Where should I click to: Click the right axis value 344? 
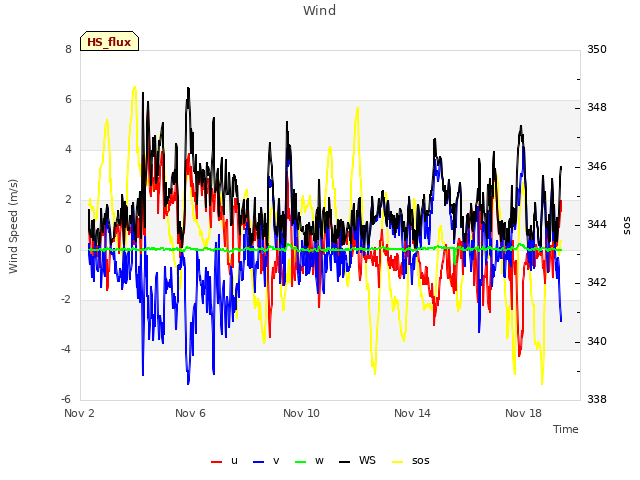tap(597, 224)
